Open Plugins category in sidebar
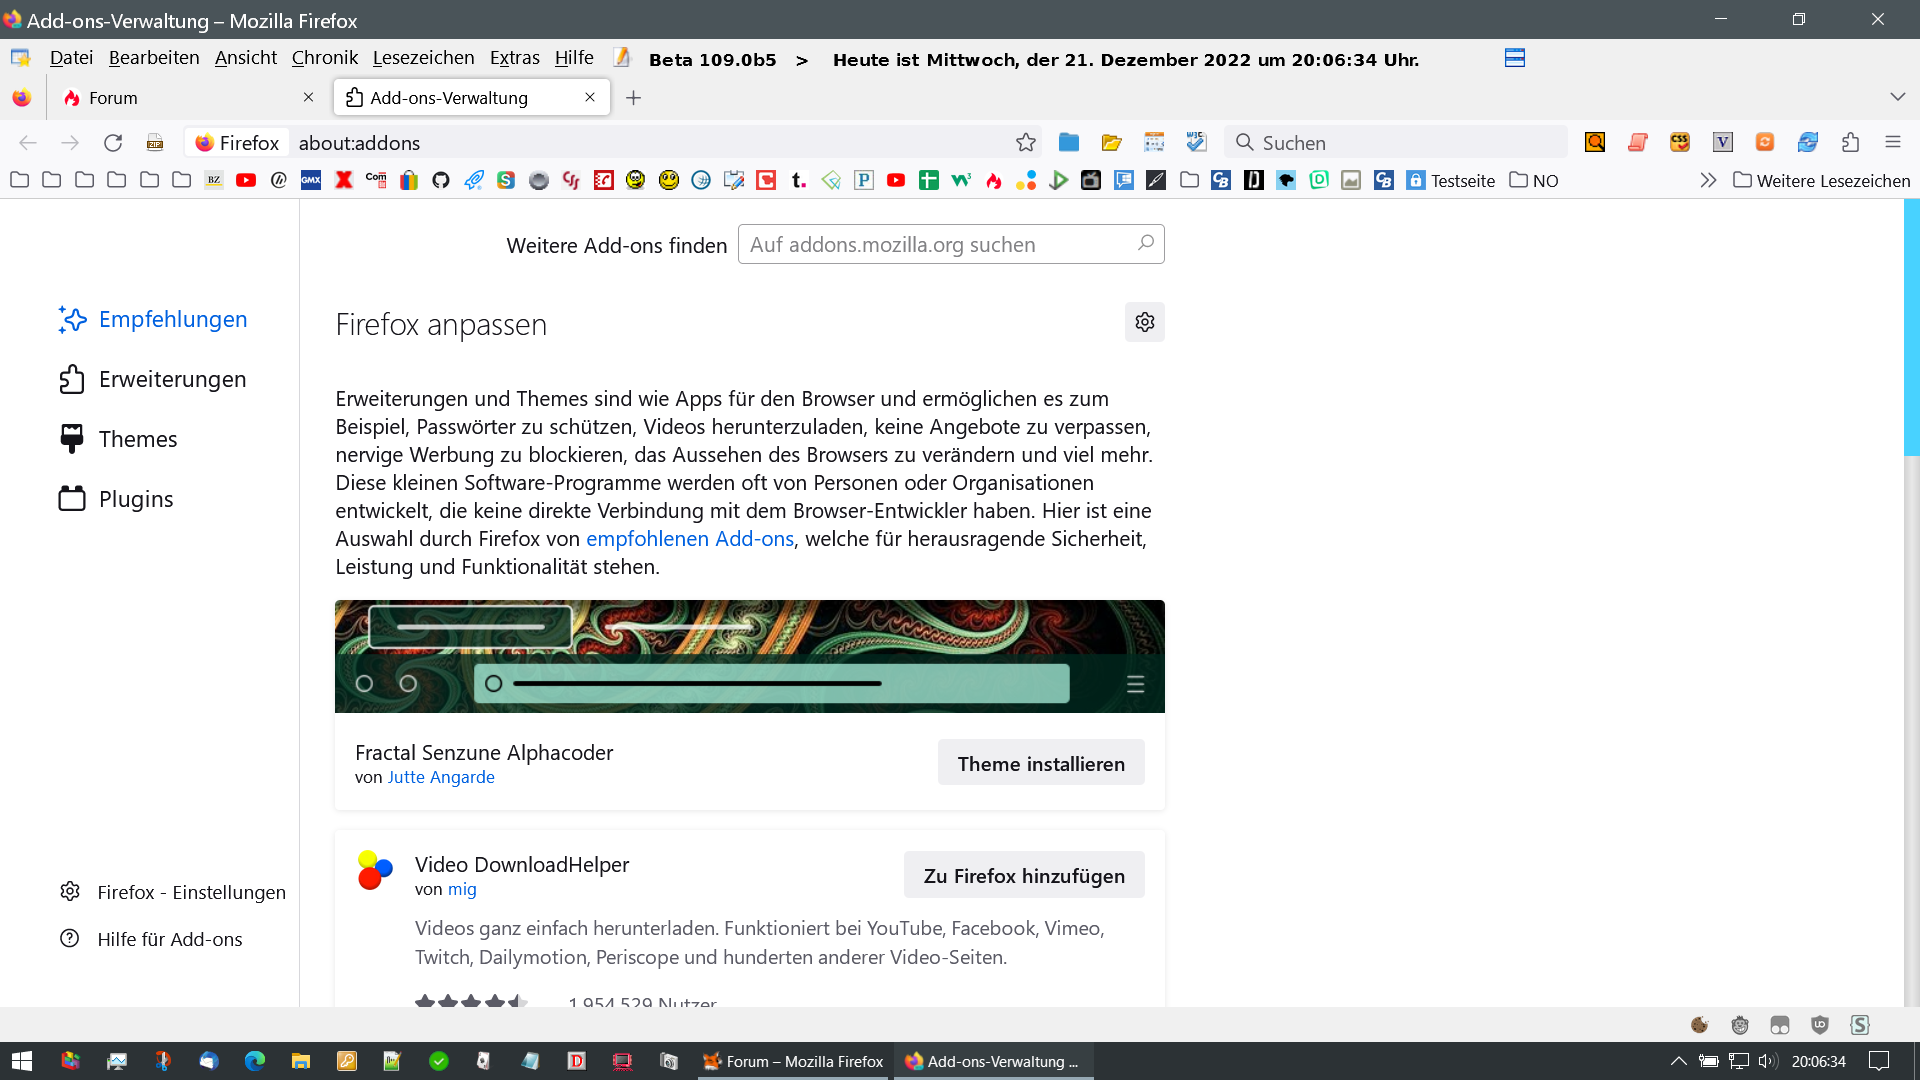 [136, 499]
